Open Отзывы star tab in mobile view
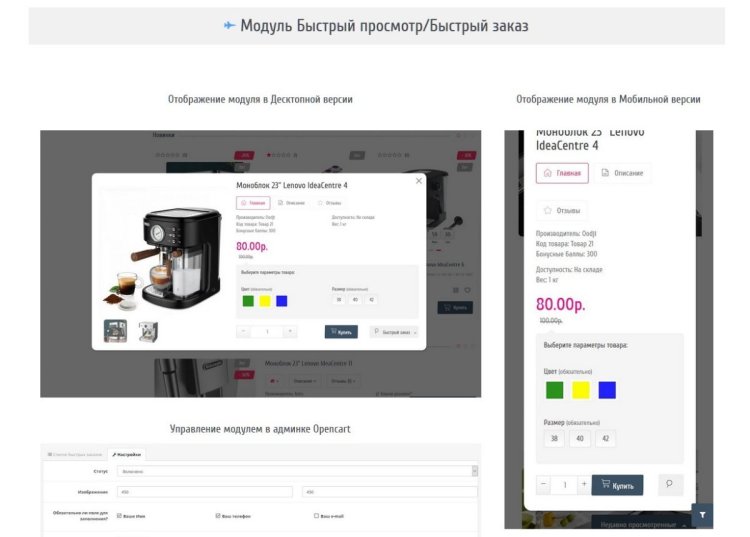The height and width of the screenshot is (537, 750). point(562,211)
